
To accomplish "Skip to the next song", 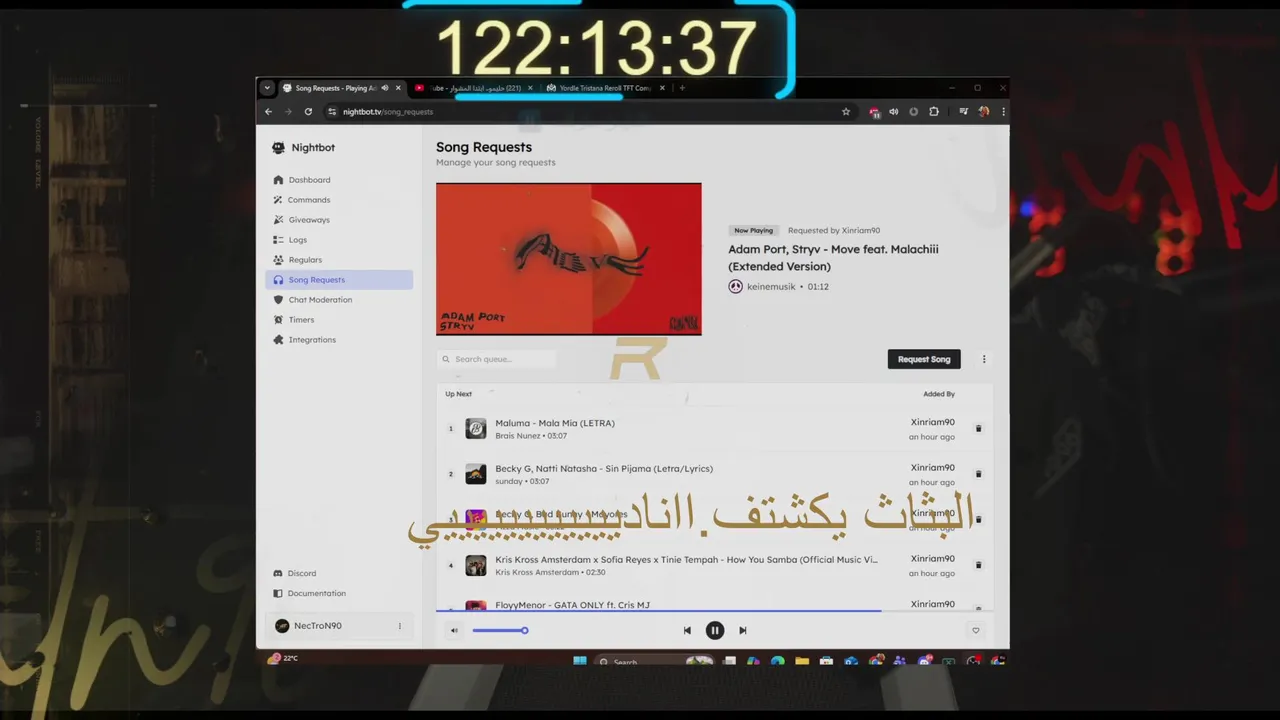I will coord(743,630).
